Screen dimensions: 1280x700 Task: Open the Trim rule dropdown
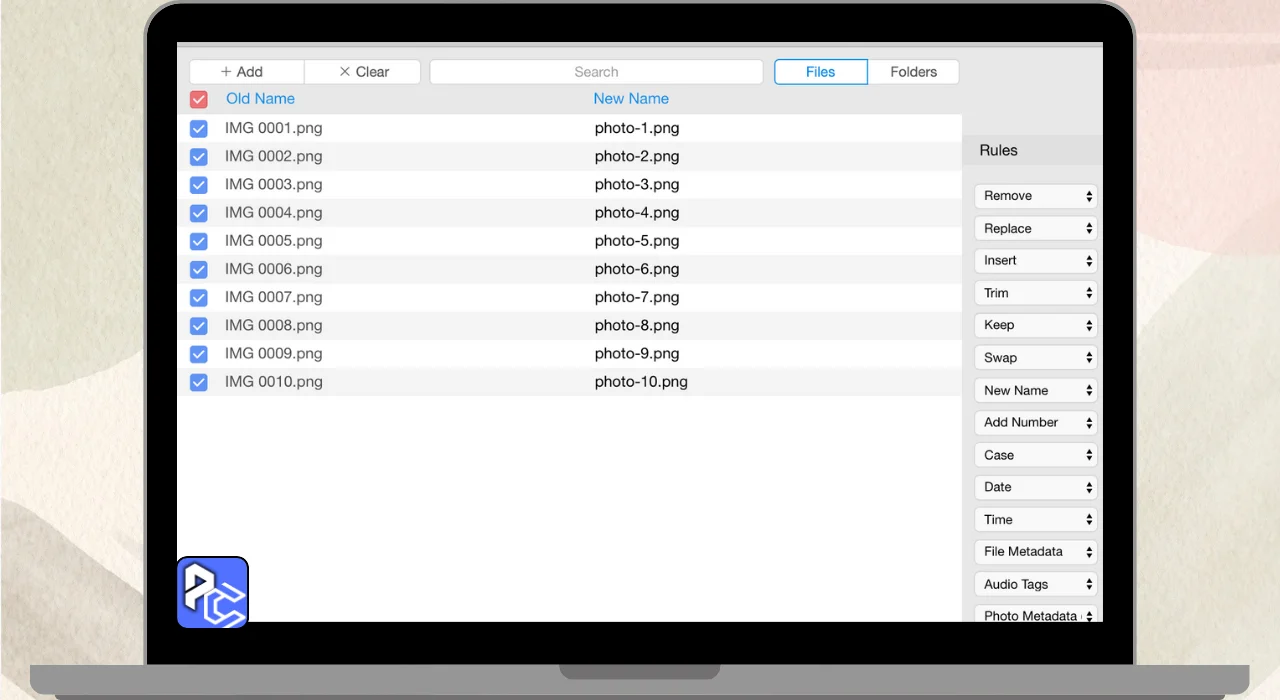(x=1036, y=293)
